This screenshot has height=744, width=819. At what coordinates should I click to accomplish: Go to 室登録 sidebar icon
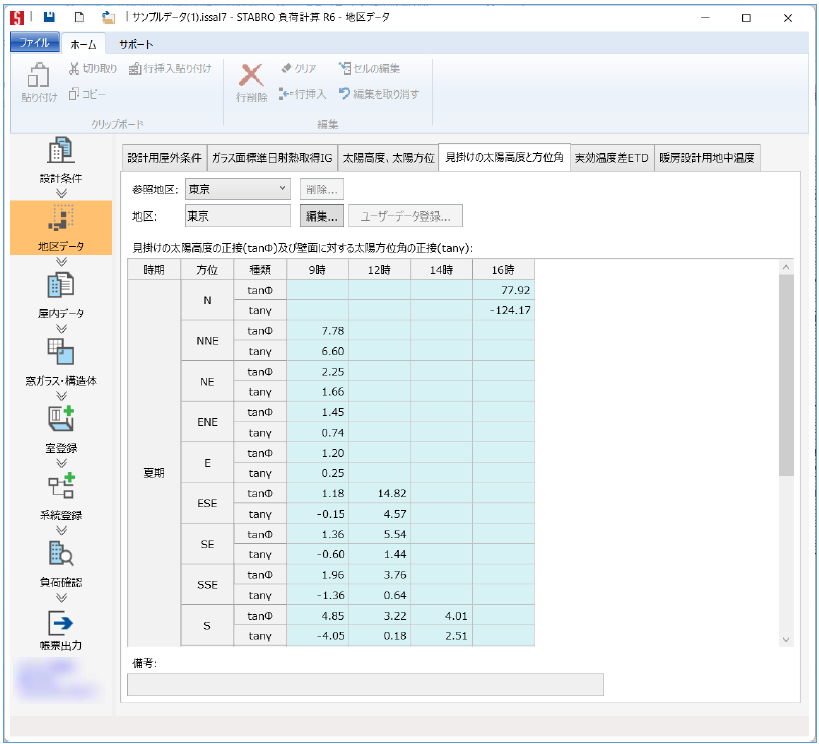(60, 420)
